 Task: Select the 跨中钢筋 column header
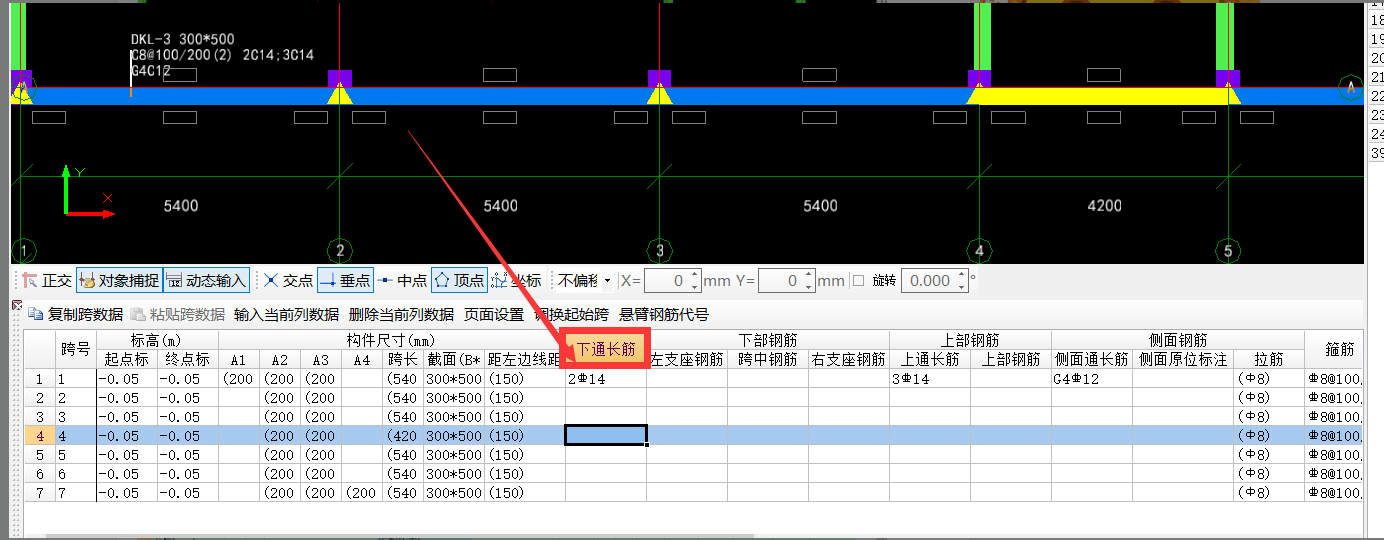768,359
